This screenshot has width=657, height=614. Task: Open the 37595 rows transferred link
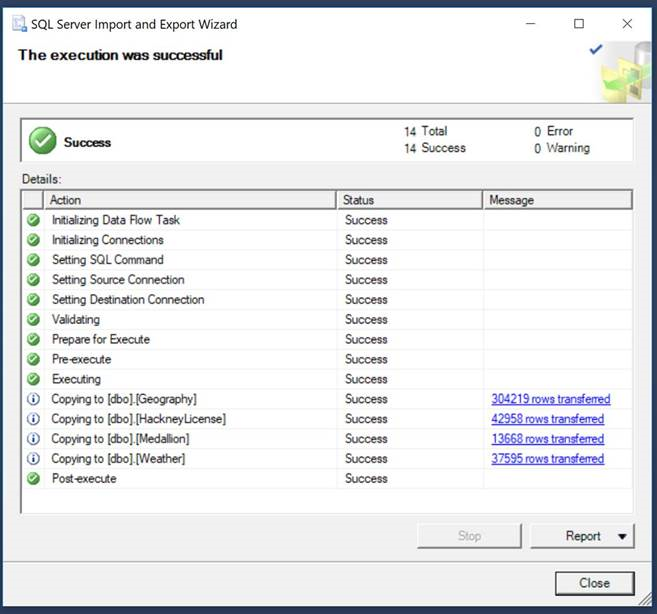(547, 459)
